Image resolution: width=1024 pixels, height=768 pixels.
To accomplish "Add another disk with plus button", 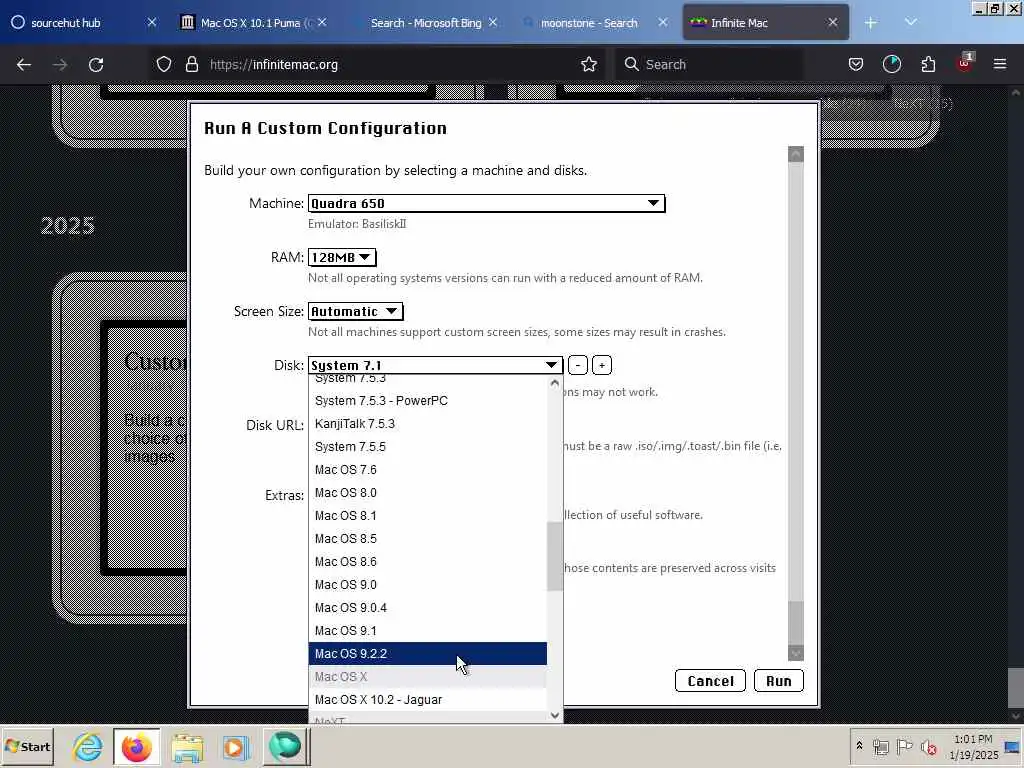I will (601, 365).
